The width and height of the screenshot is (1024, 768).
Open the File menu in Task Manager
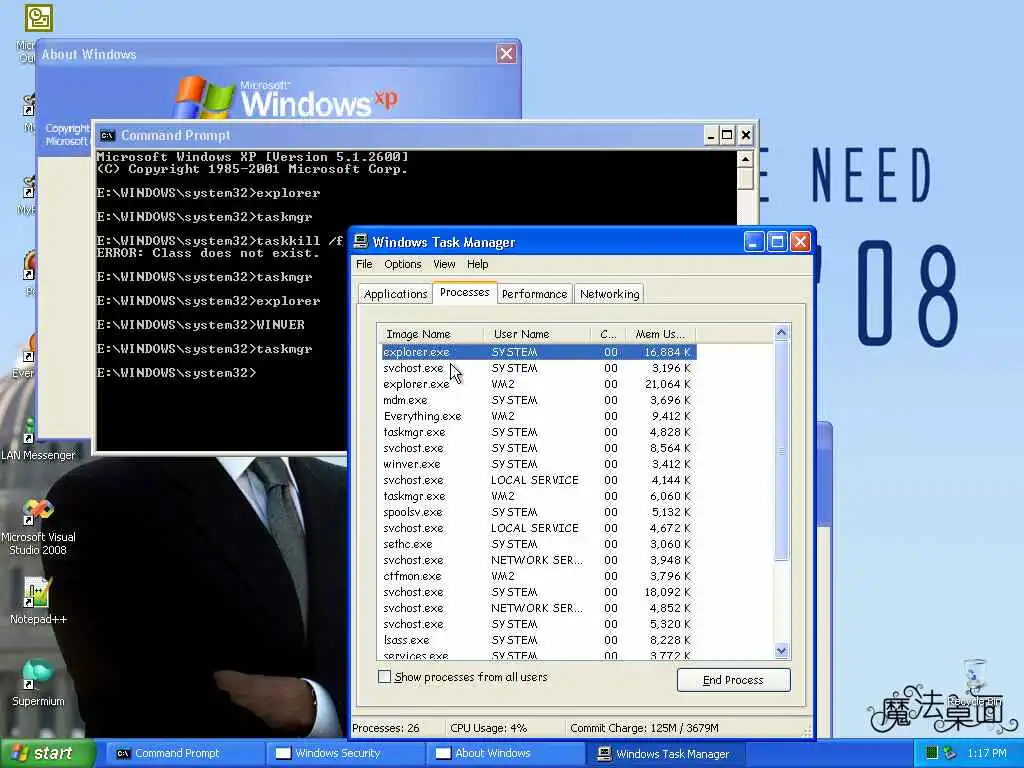[x=364, y=264]
